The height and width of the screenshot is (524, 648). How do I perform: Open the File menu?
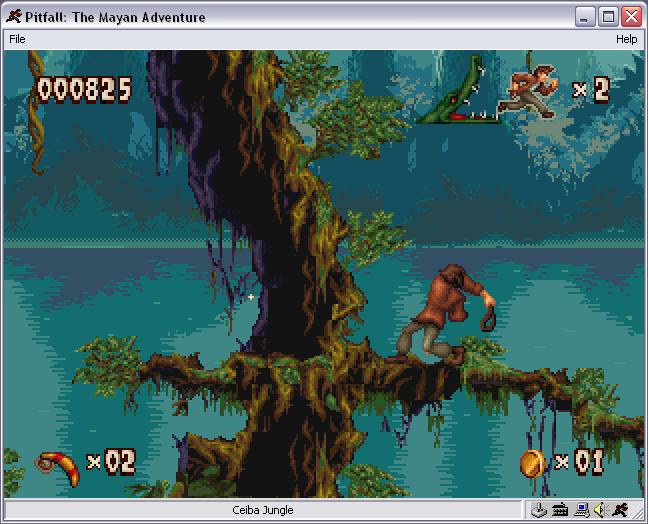point(17,39)
